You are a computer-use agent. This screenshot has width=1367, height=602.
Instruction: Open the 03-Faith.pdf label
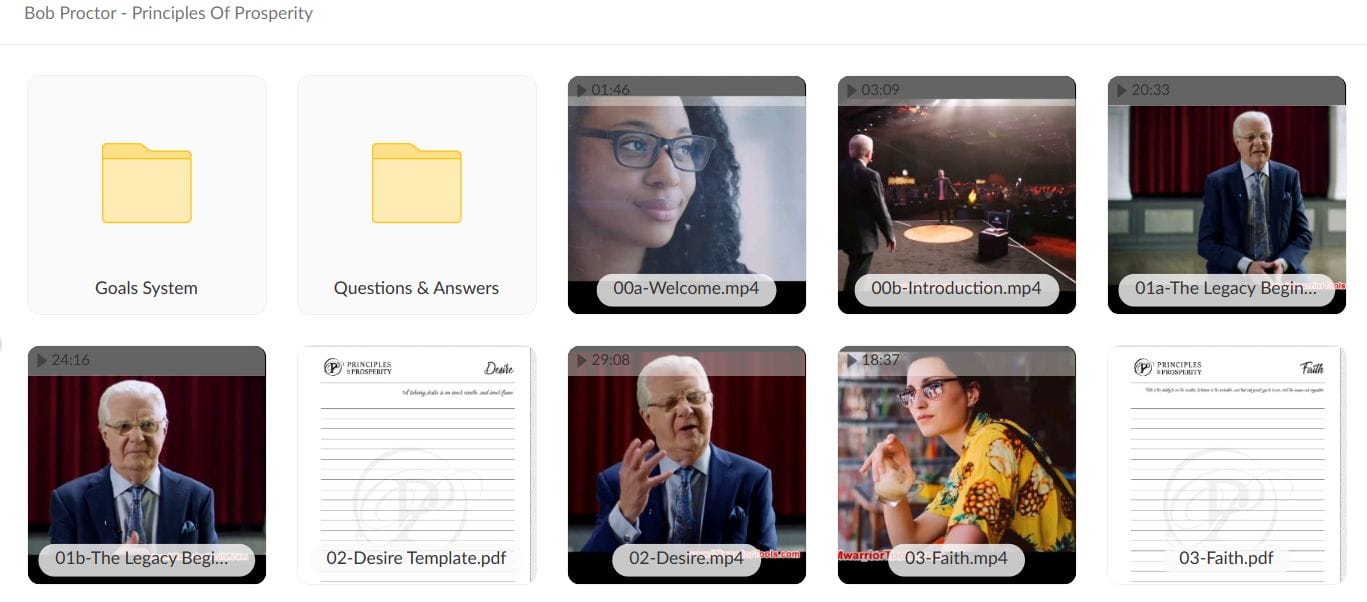click(x=1226, y=559)
